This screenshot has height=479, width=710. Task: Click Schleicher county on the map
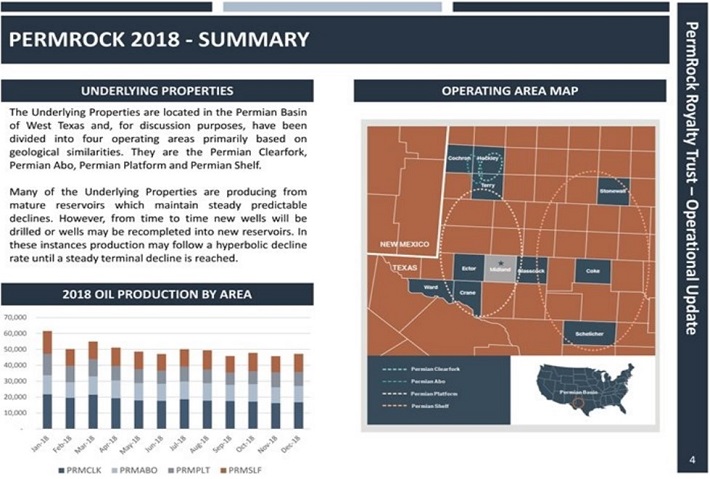pyautogui.click(x=590, y=333)
